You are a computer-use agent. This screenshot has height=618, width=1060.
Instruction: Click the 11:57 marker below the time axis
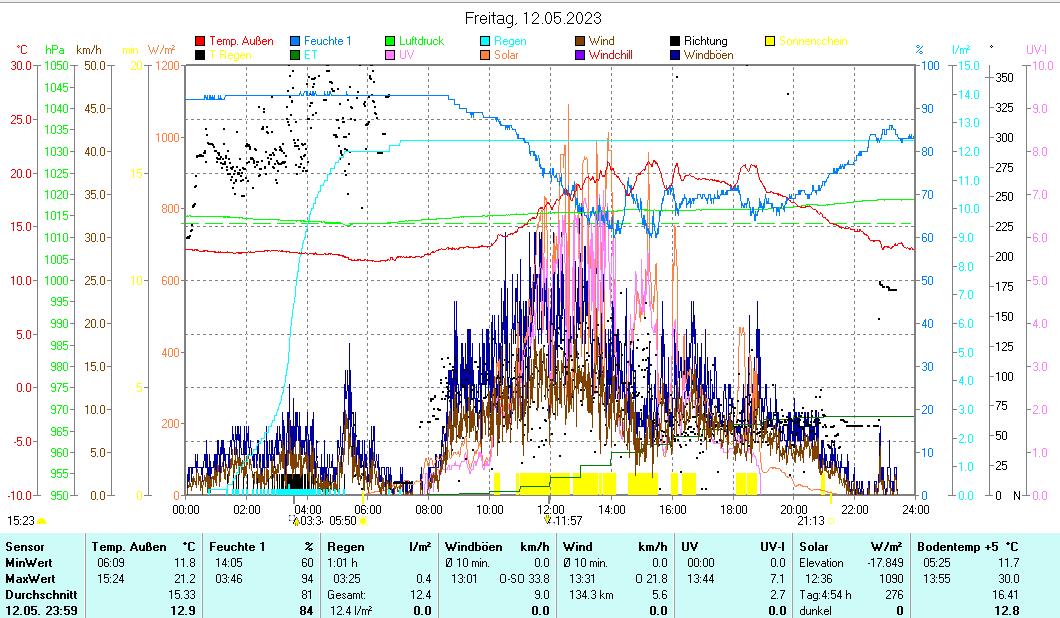tap(569, 520)
